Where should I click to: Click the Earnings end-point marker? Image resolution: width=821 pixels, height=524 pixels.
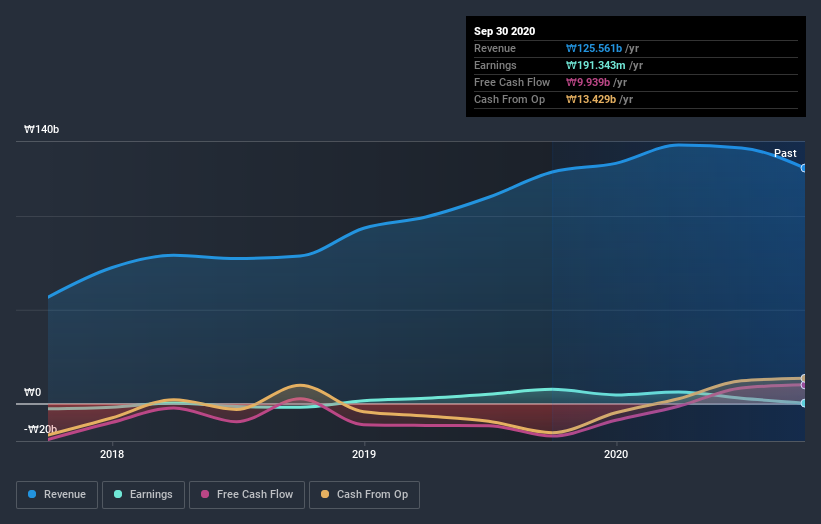804,403
